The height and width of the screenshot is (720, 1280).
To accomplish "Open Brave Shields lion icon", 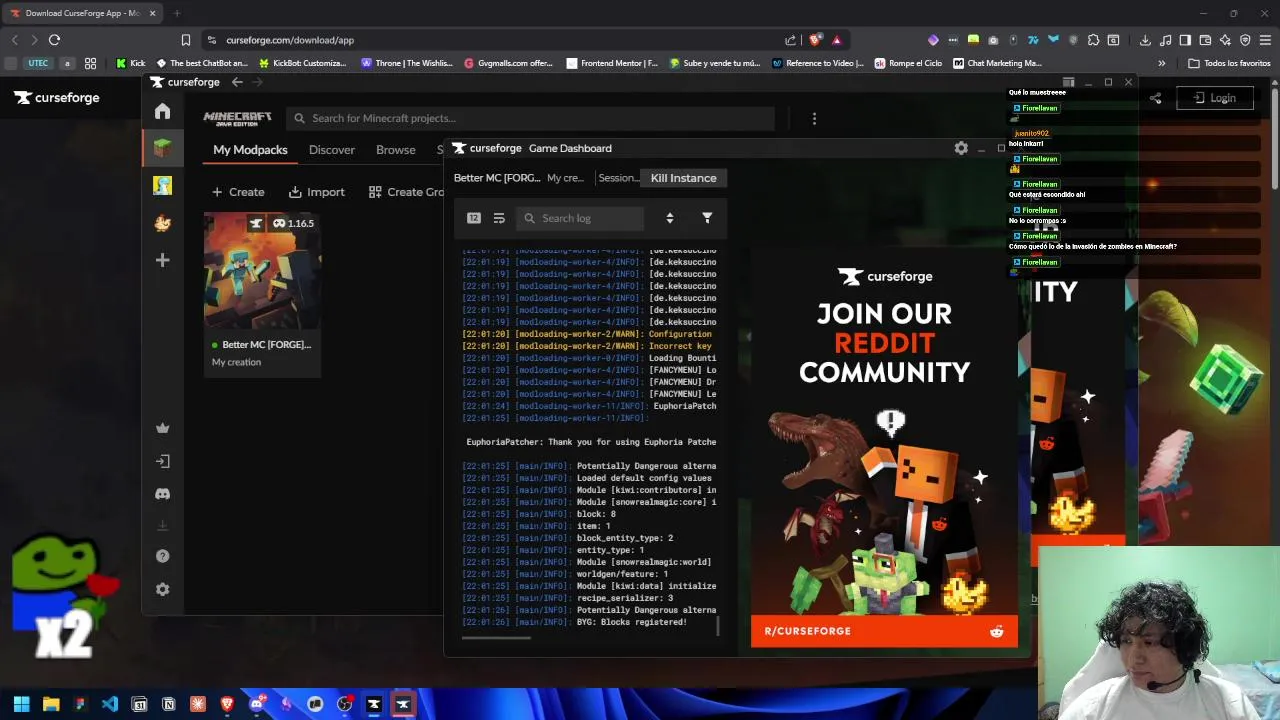I will tap(815, 40).
